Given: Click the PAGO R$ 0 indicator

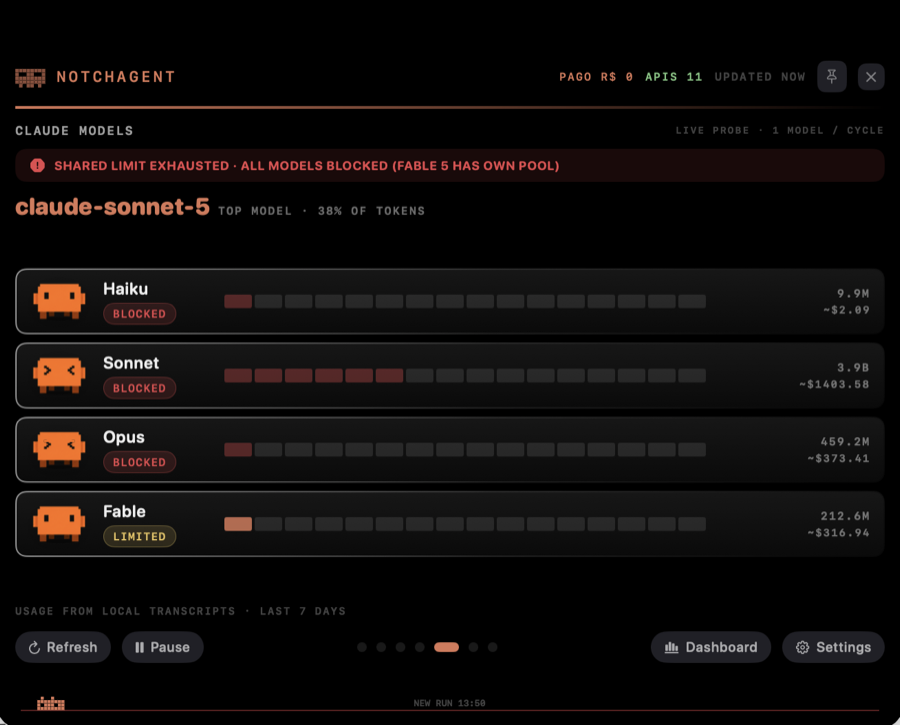Looking at the screenshot, I should (596, 77).
